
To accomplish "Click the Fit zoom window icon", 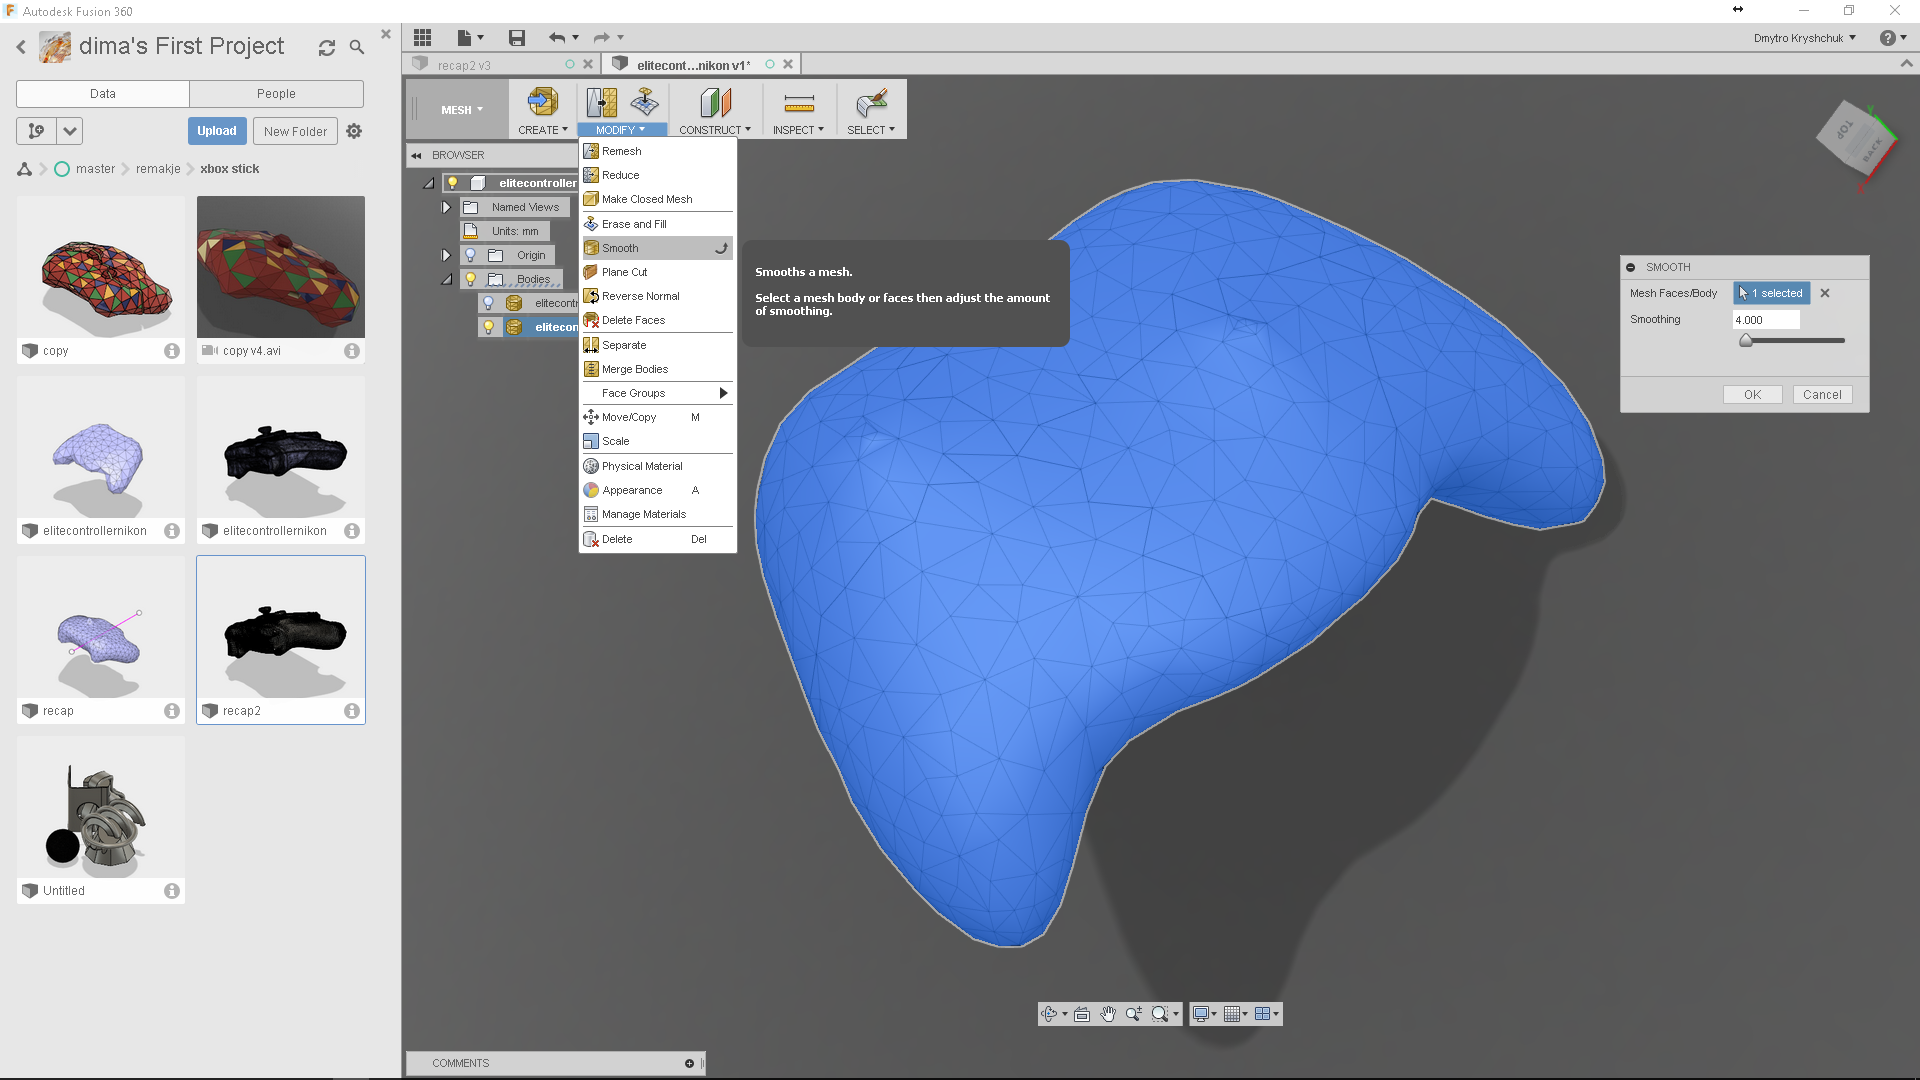I will 1160,1014.
